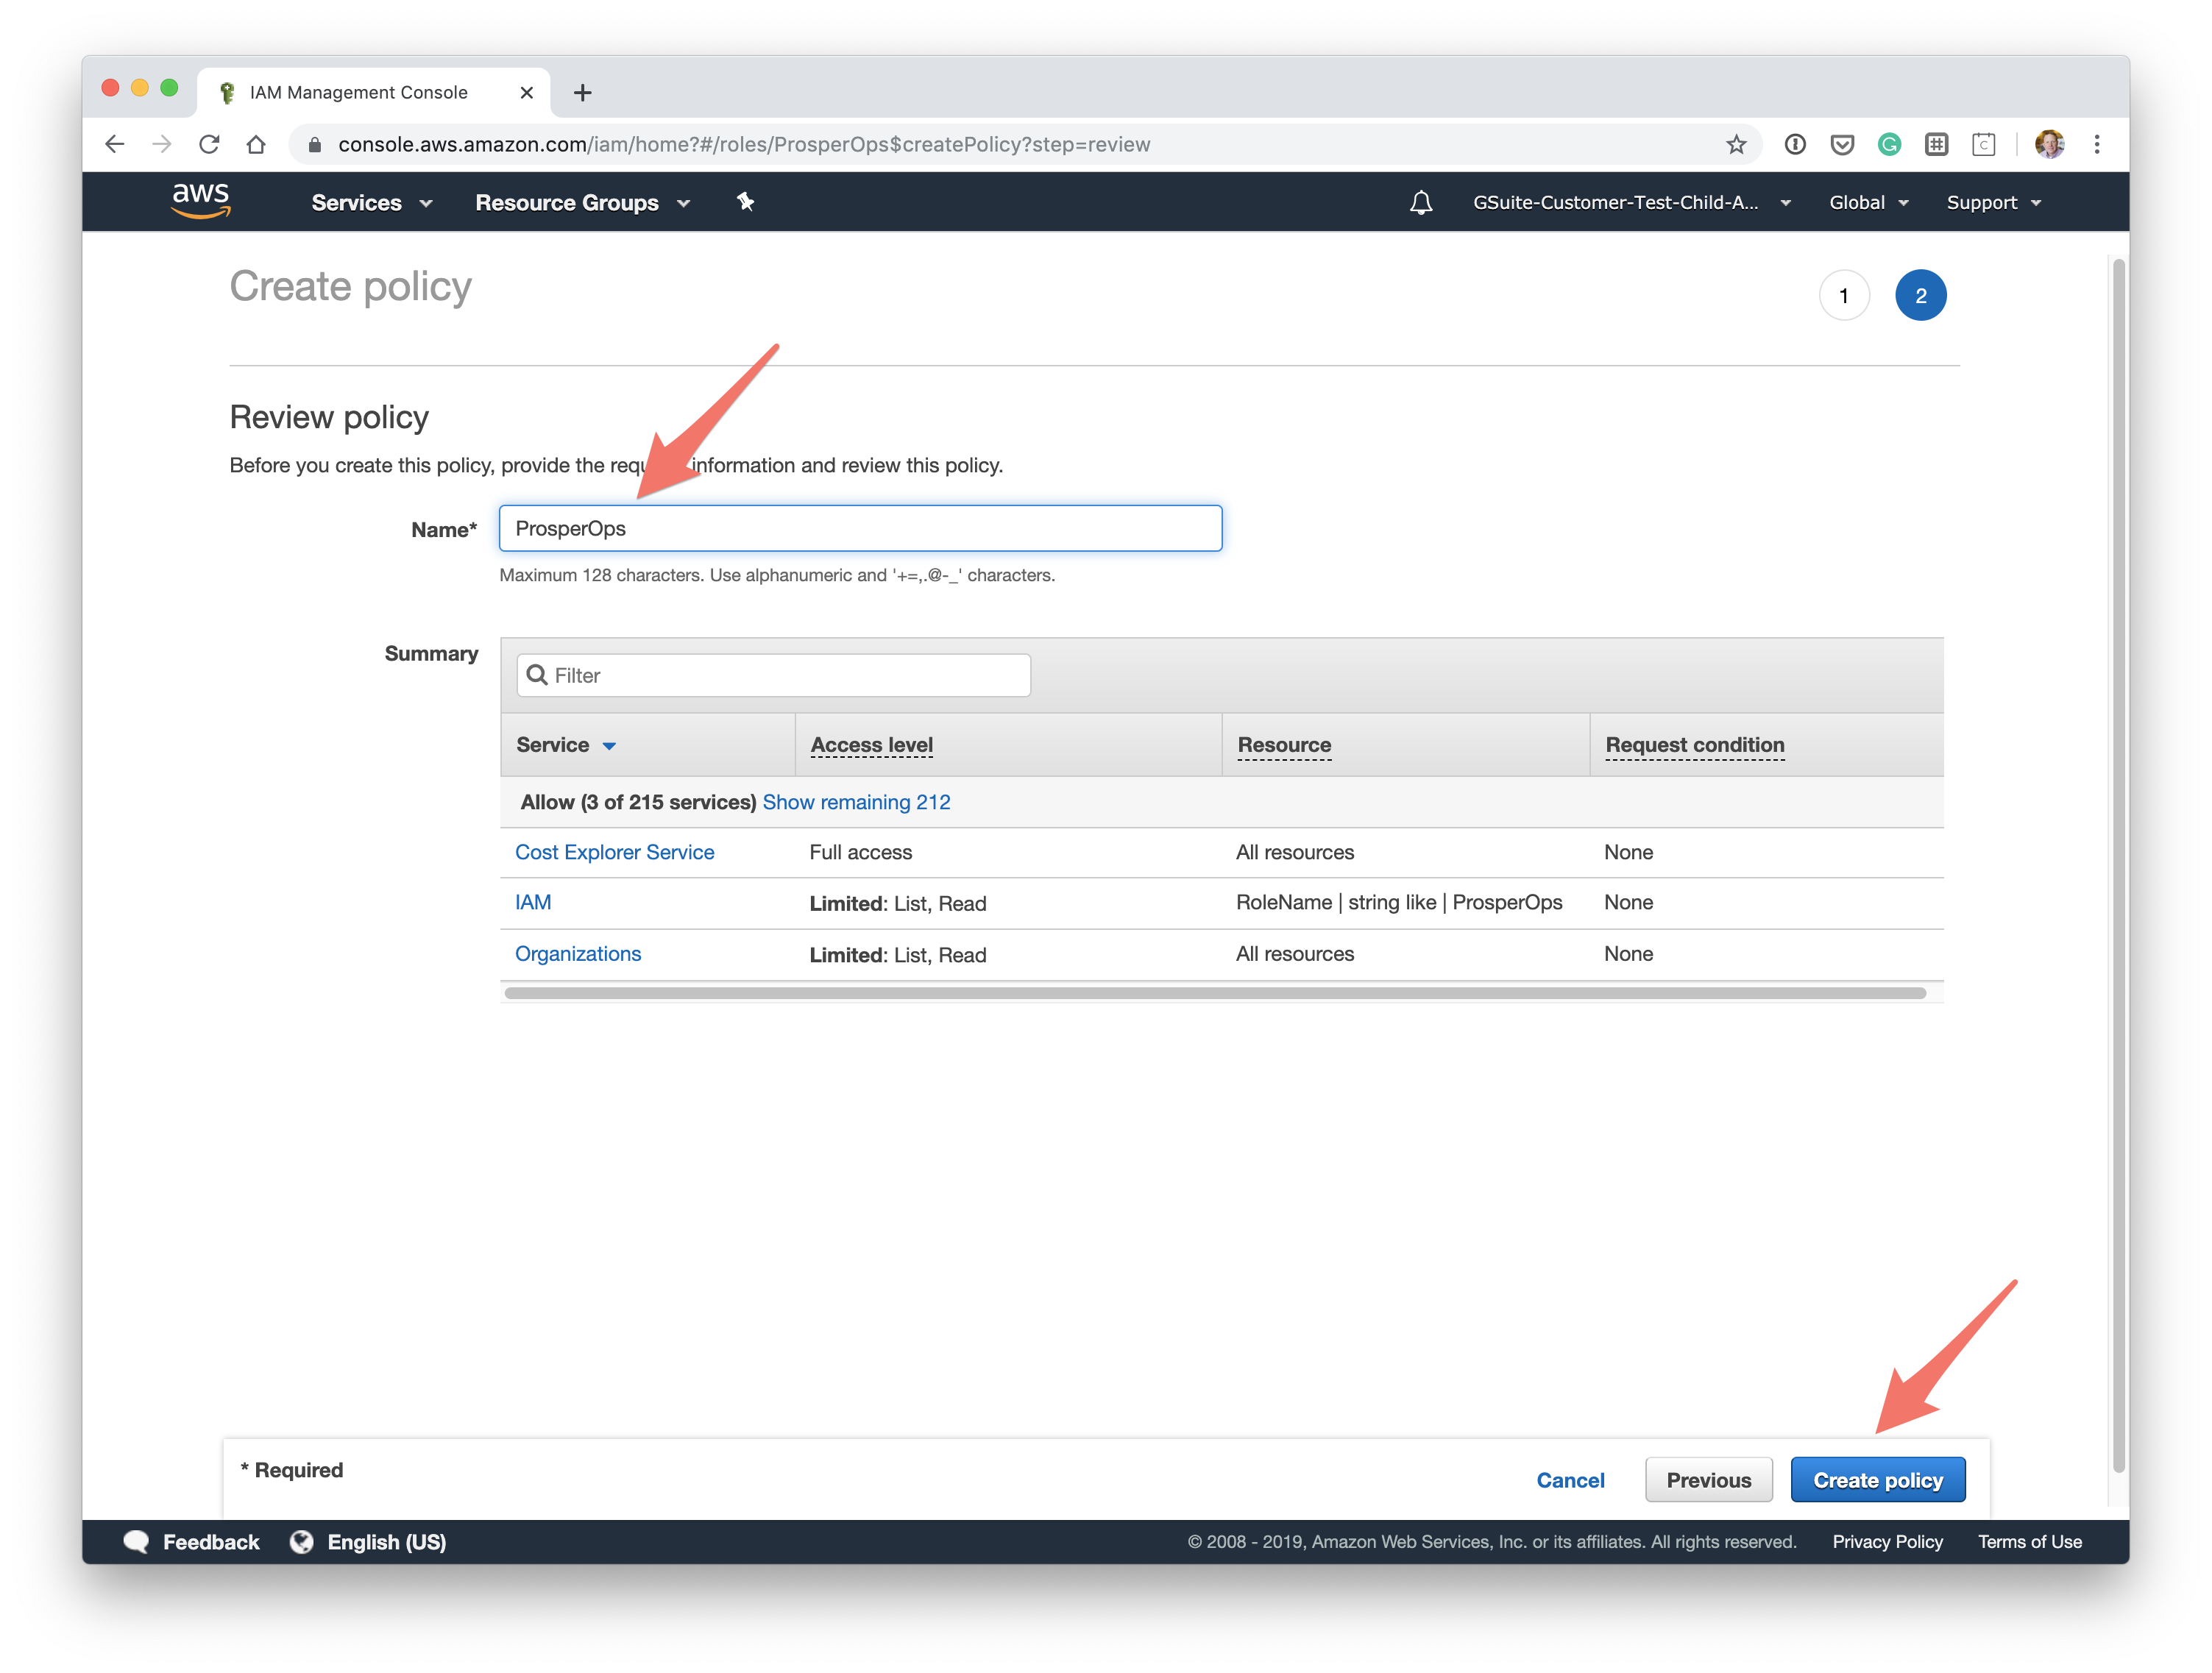Click the Request condition column header
2212x1673 pixels.
pyautogui.click(x=1694, y=745)
